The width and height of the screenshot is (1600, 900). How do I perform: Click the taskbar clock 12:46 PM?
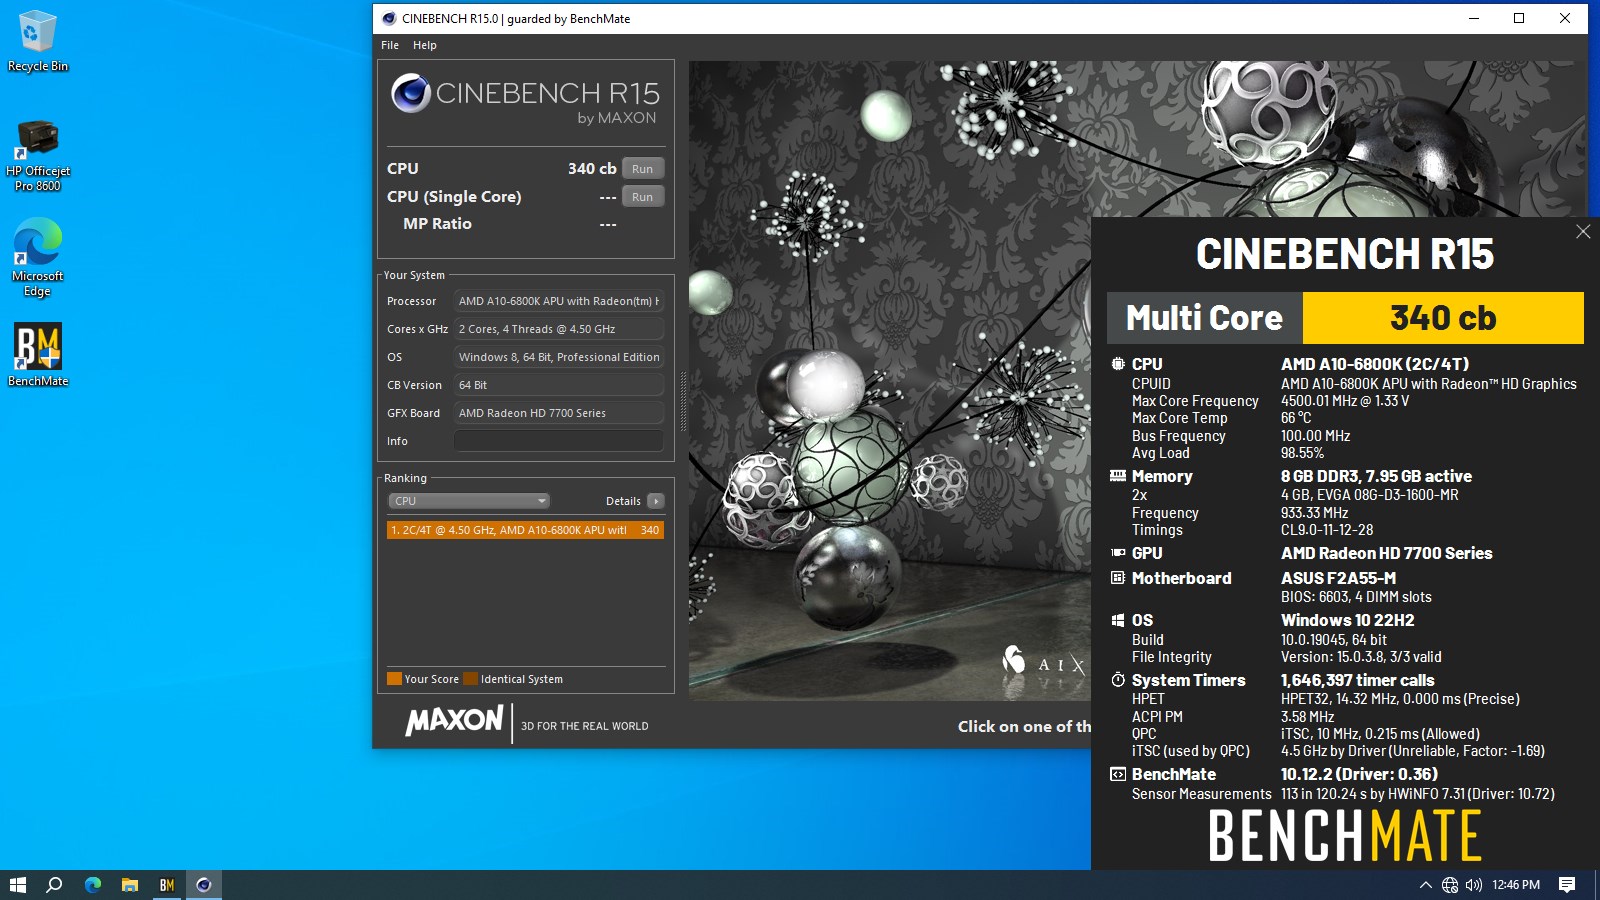[1516, 885]
